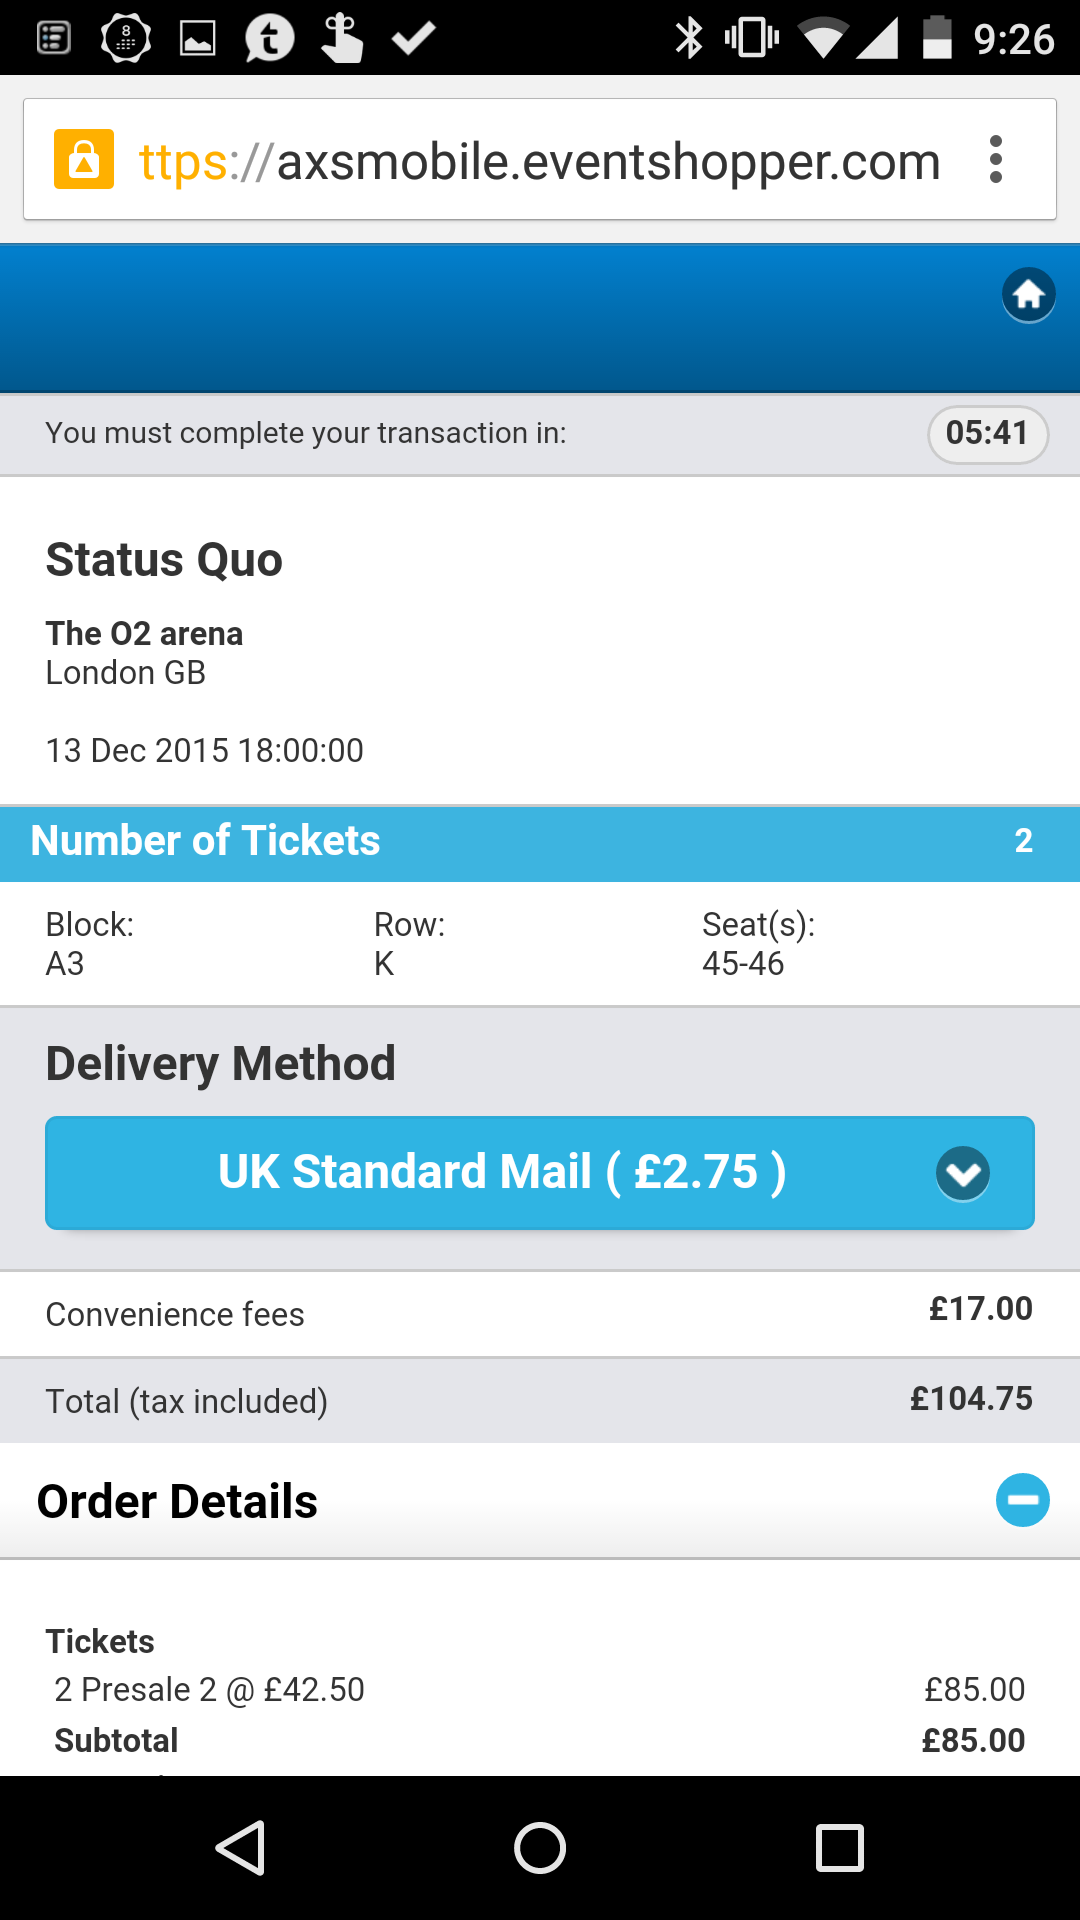The width and height of the screenshot is (1080, 1920).
Task: Tap the padlock icon in the address bar
Action: tap(85, 160)
